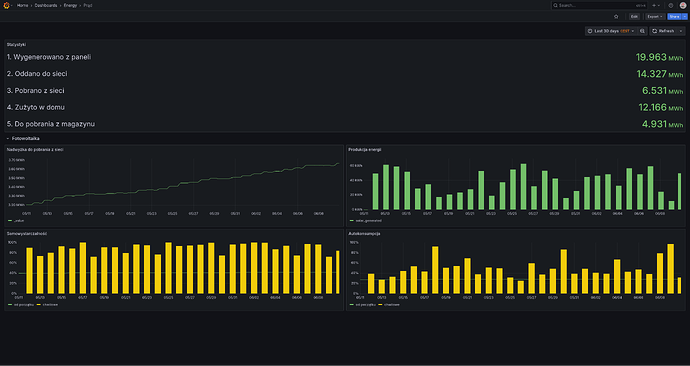The image size is (690, 366).
Task: Expand the refresh interval dropdown arrow
Action: (681, 31)
